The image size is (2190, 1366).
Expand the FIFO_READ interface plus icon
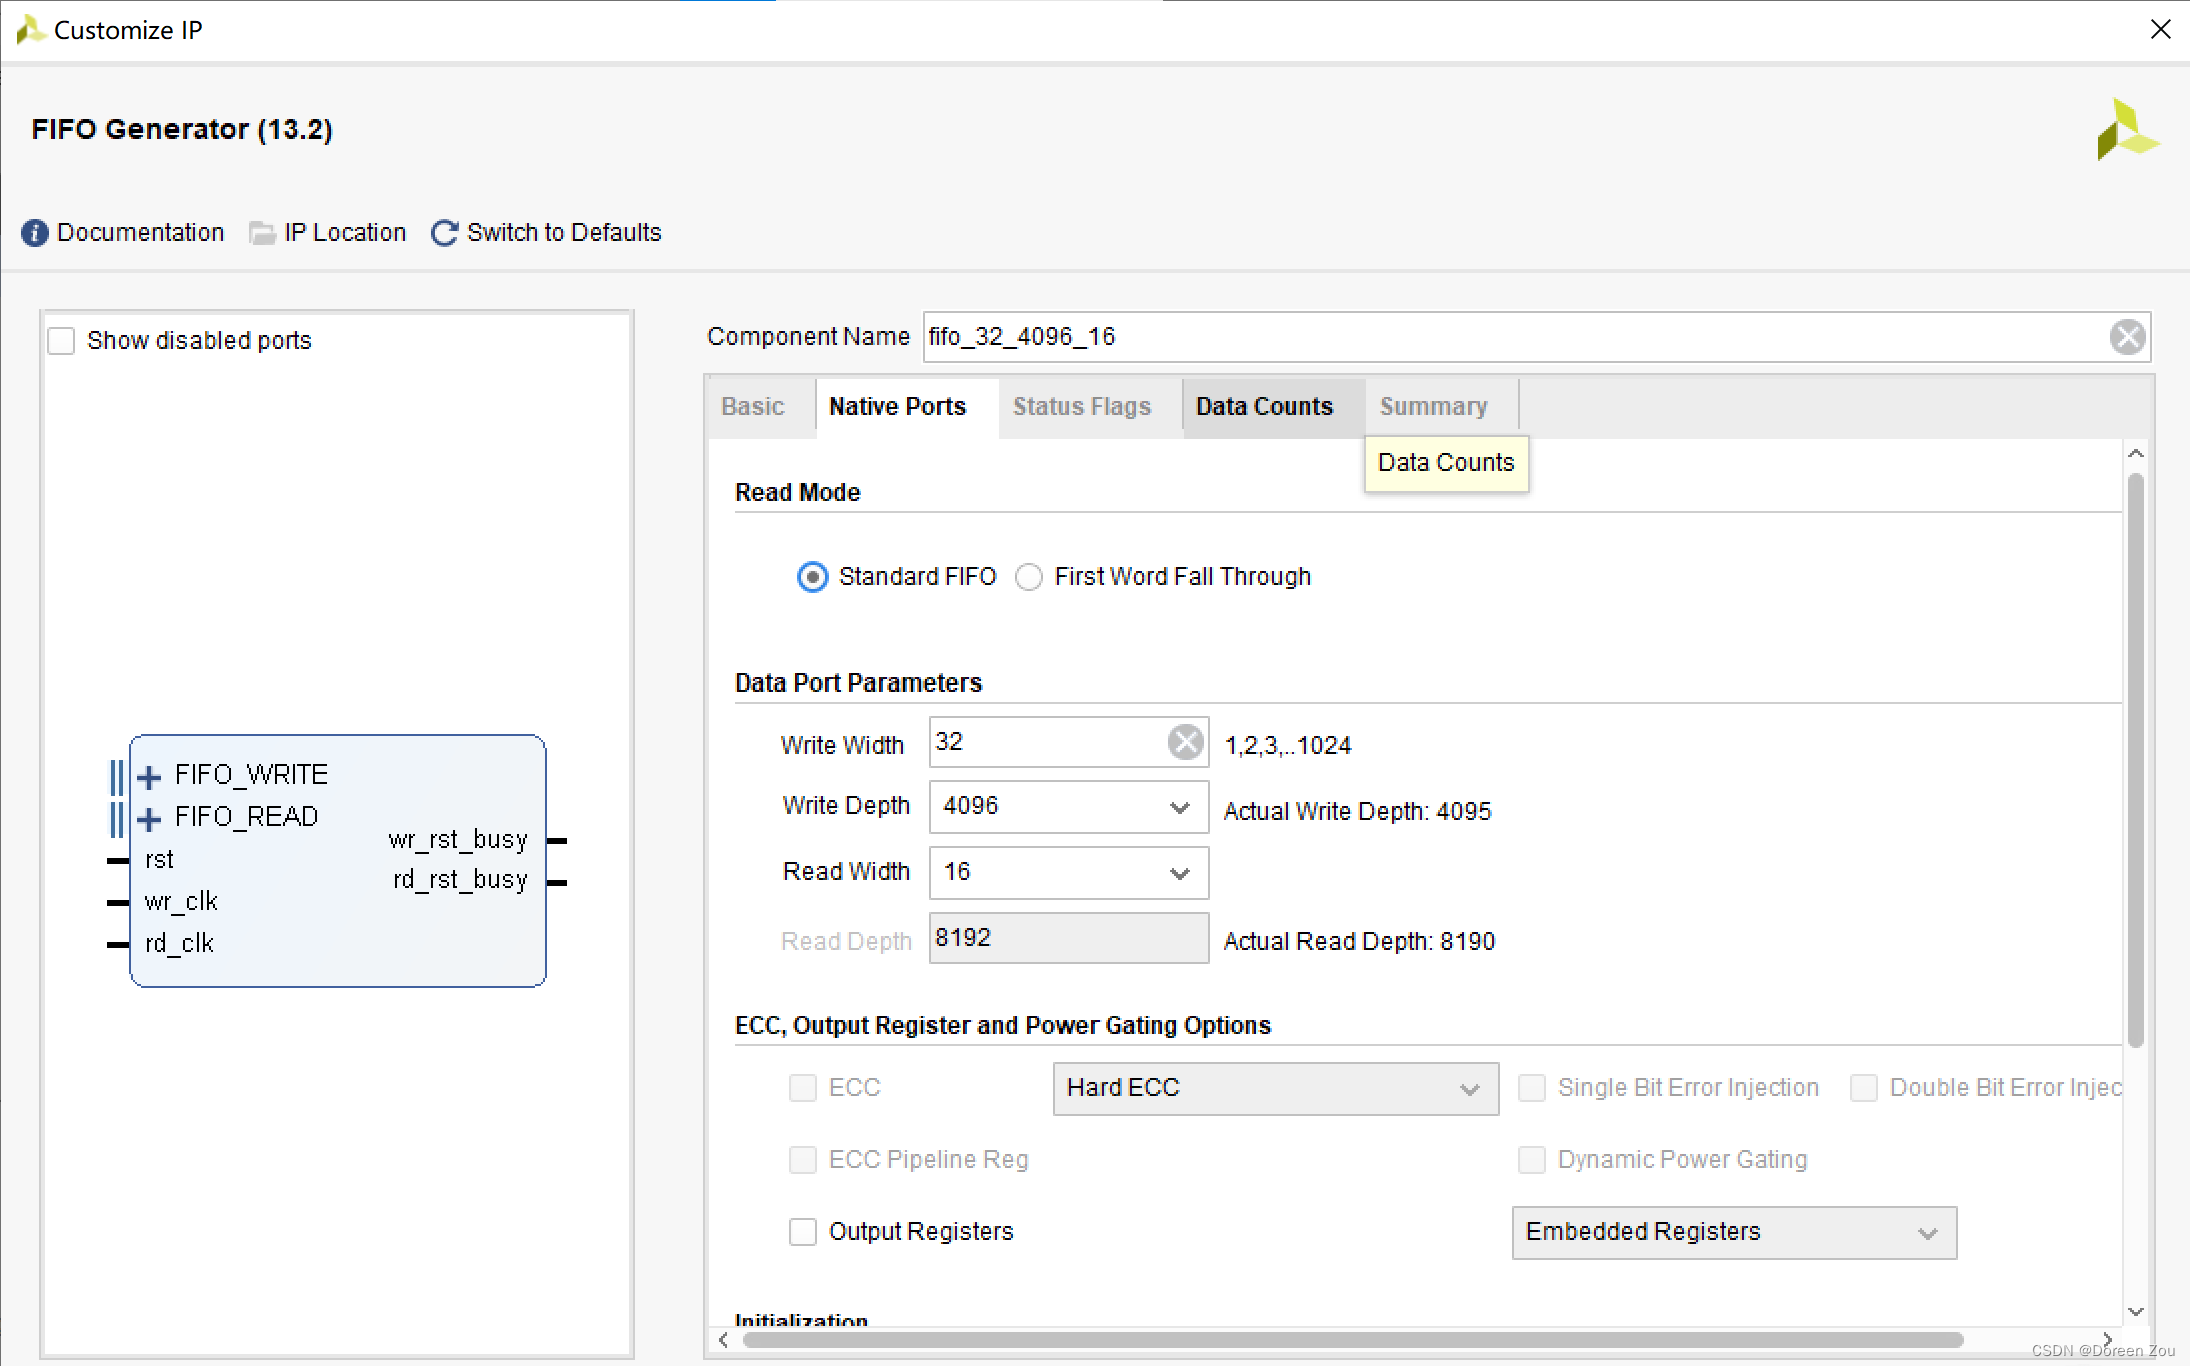[149, 819]
